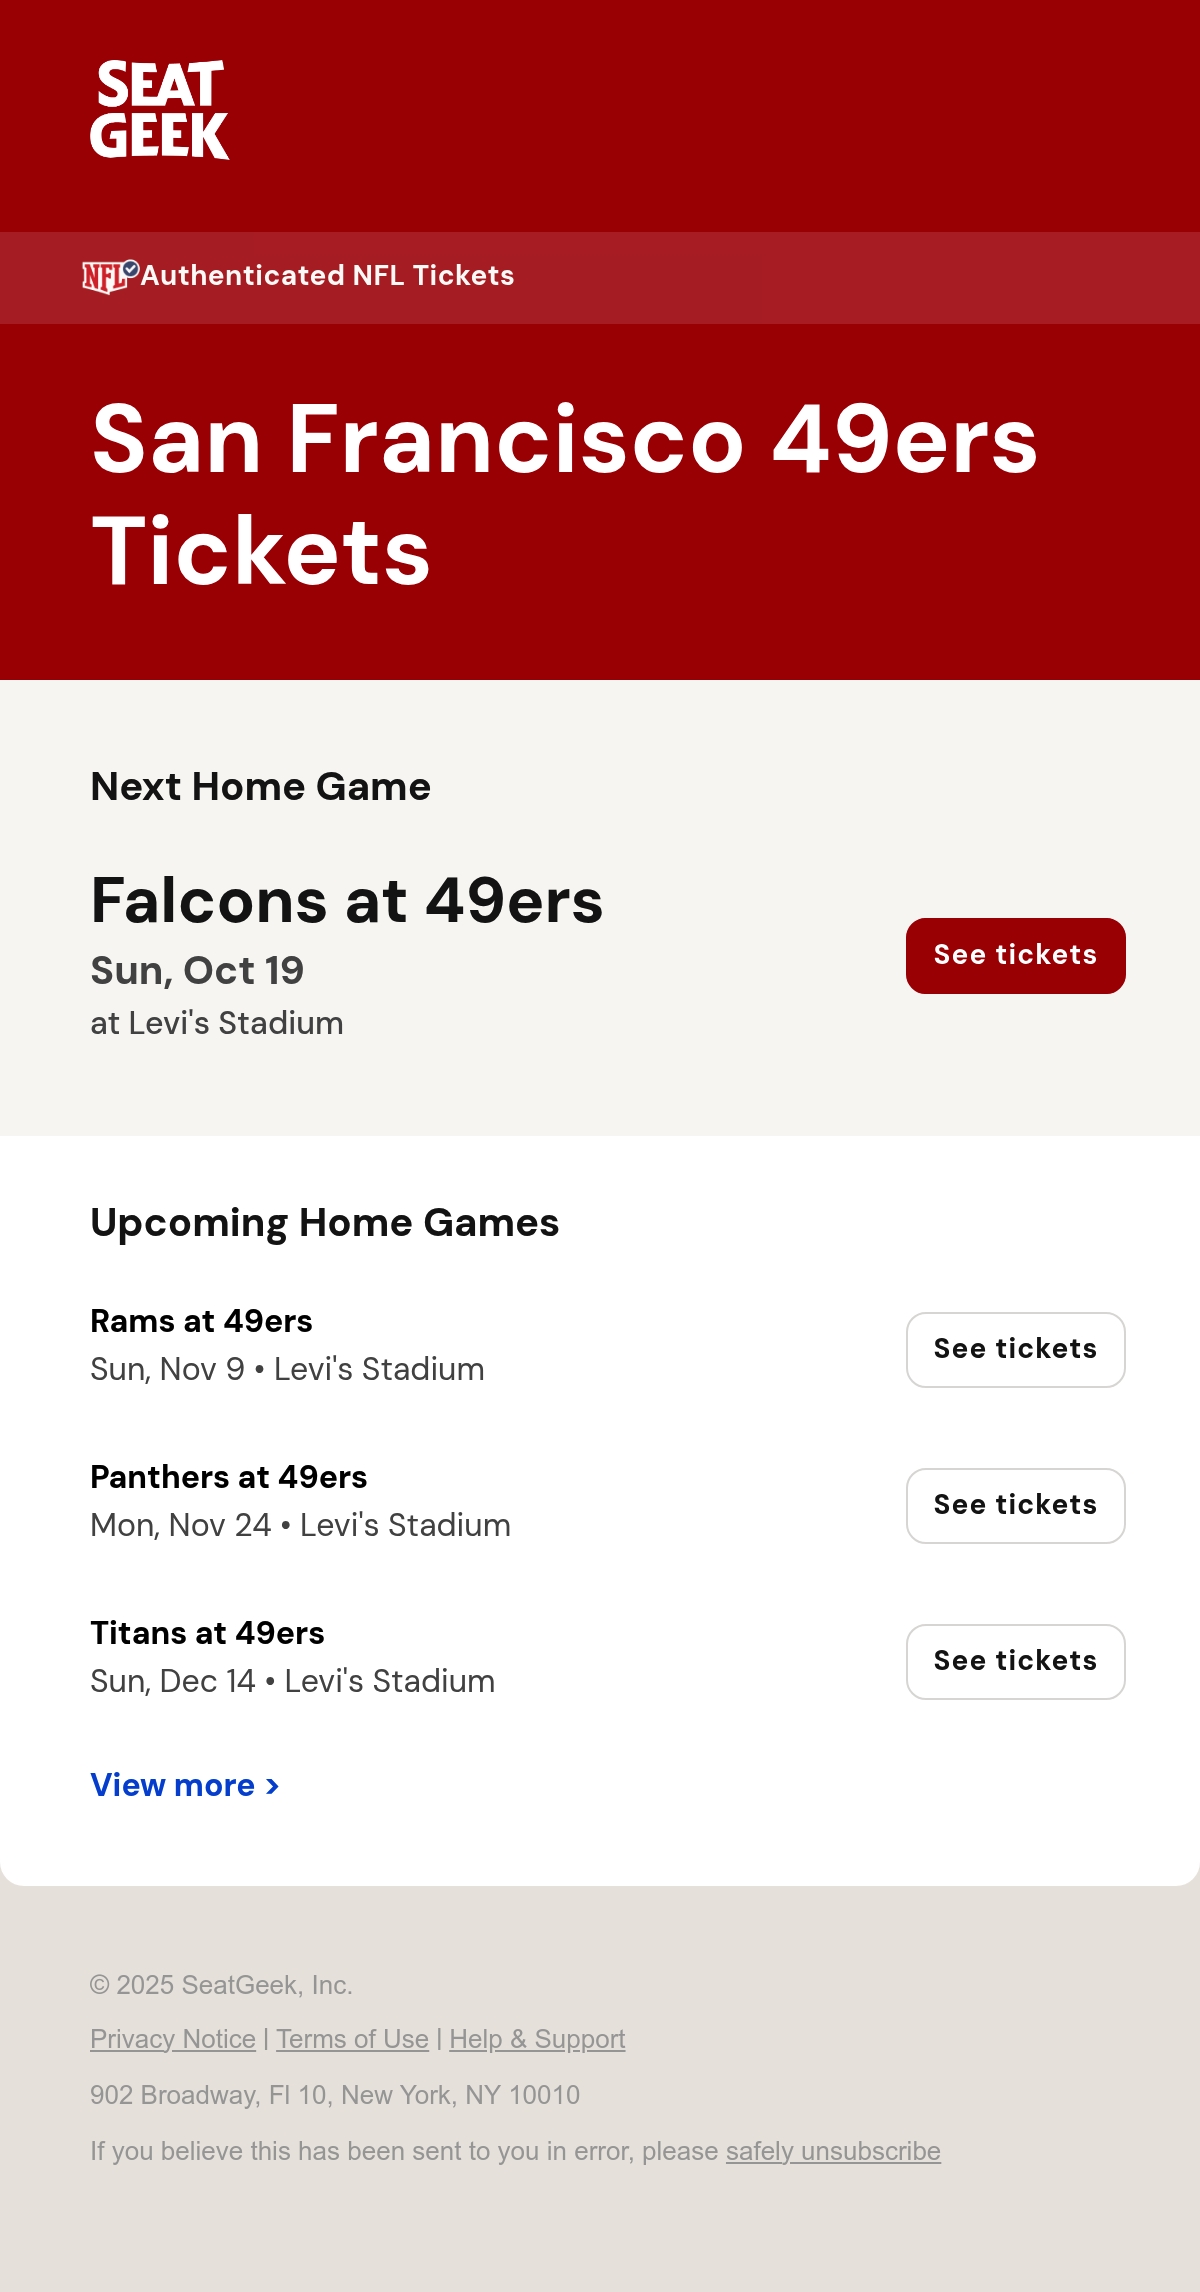The height and width of the screenshot is (2292, 1200).
Task: Click safely unsubscribe link
Action: click(833, 2151)
